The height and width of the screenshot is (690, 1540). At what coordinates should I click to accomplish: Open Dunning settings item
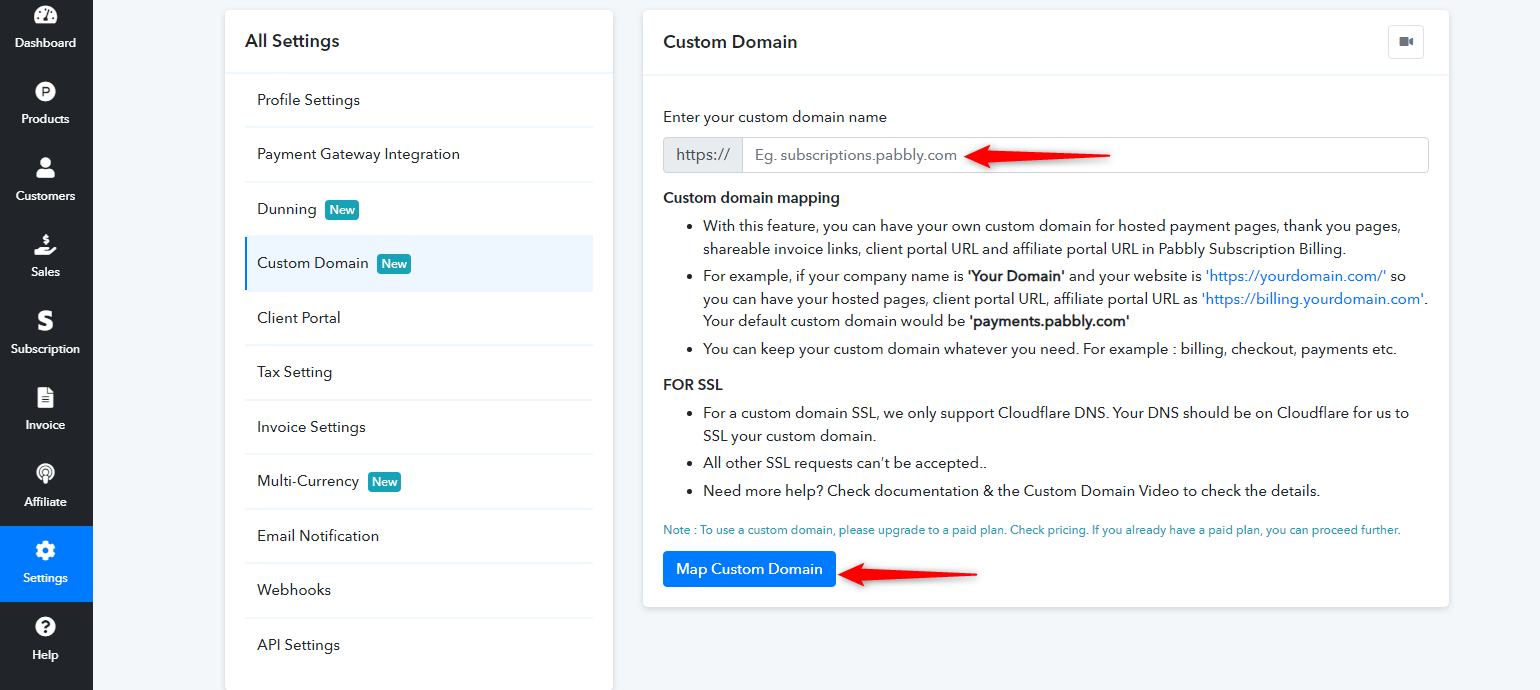[419, 209]
